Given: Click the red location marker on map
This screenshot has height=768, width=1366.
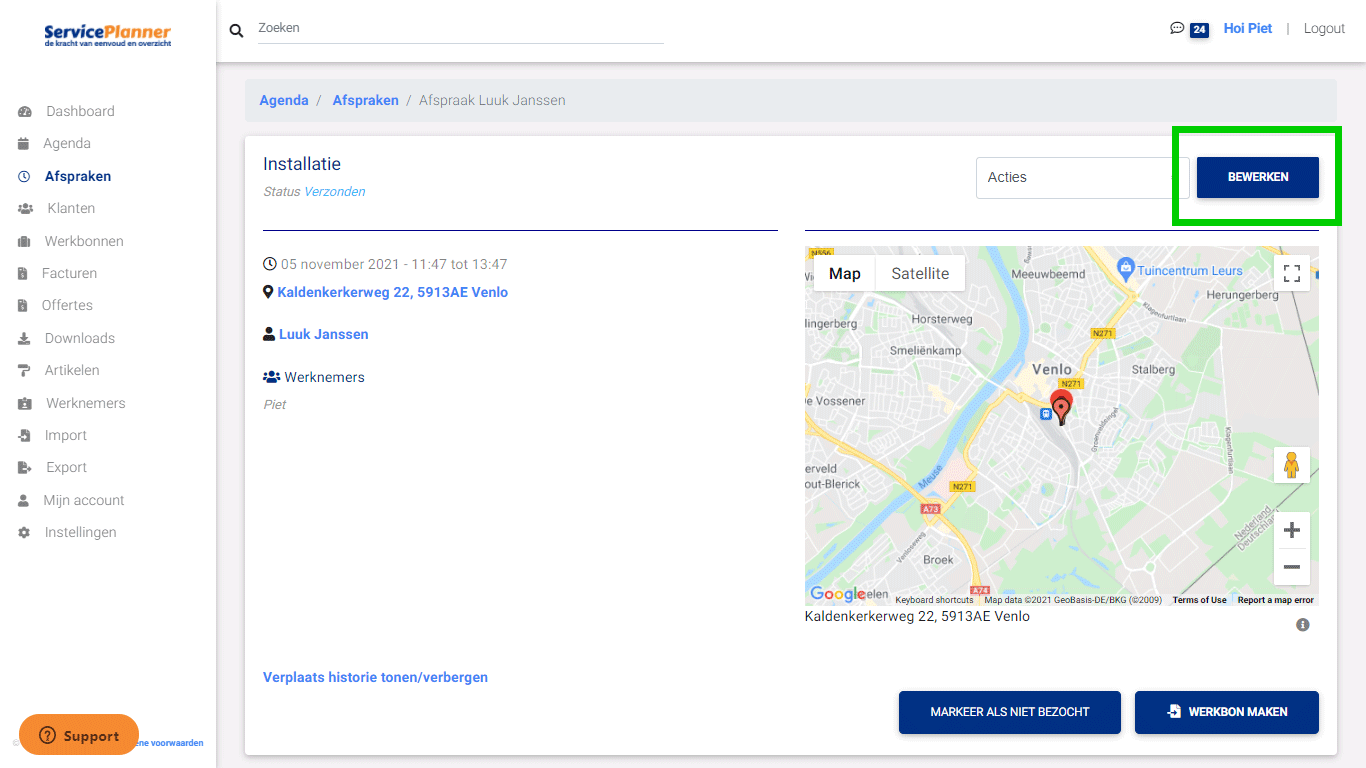Looking at the screenshot, I should pyautogui.click(x=1061, y=407).
